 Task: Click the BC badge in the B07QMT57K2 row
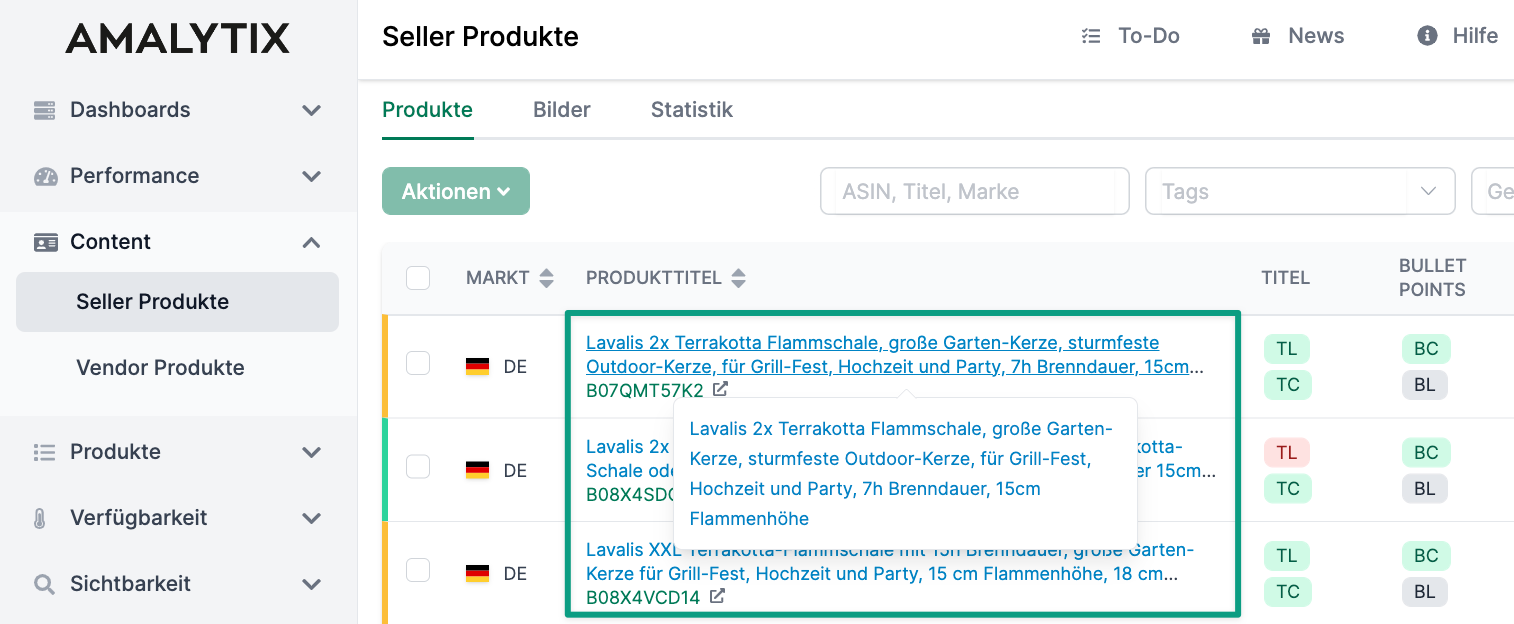click(1426, 349)
